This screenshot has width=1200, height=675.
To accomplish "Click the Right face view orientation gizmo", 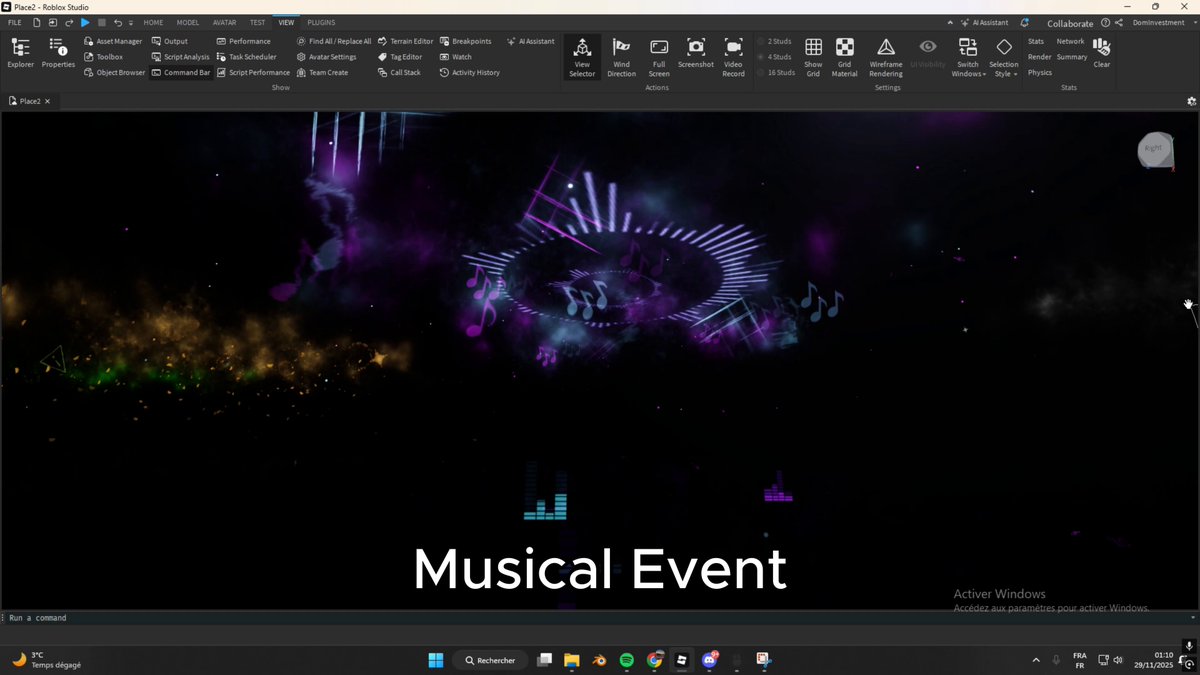I will click(x=1154, y=149).
